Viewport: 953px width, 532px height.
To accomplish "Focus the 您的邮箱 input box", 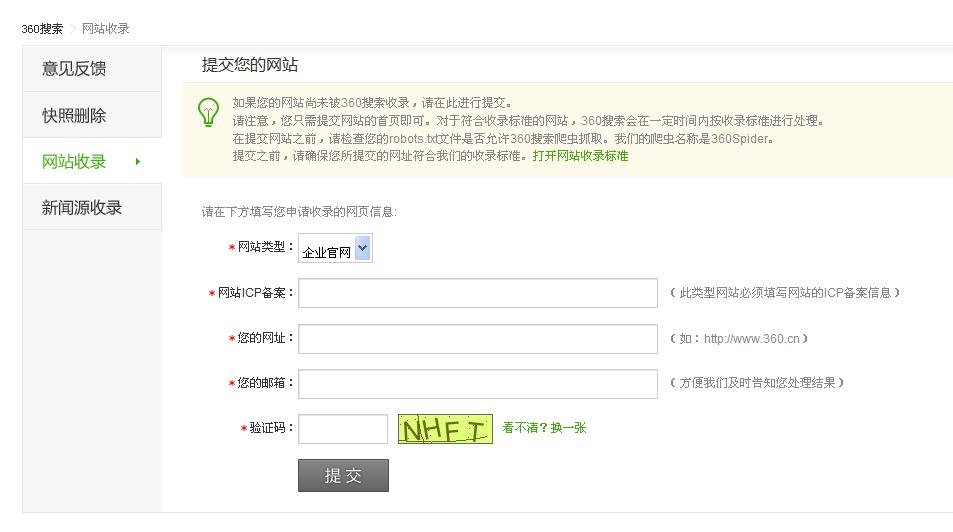I will 478,384.
